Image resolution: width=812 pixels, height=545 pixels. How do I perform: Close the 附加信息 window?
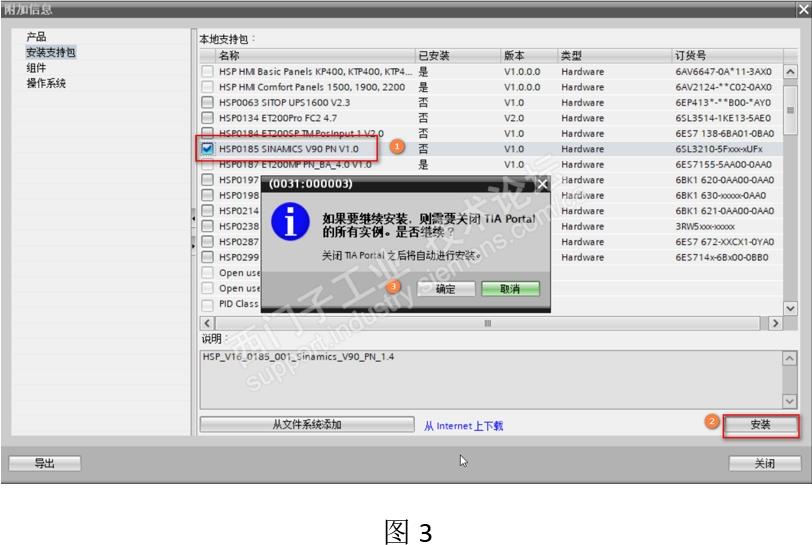pos(803,9)
